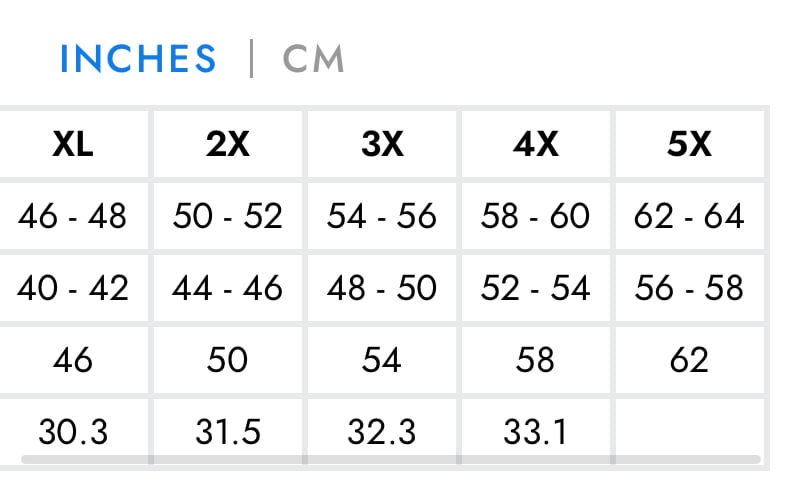Viewport: 786px width, 481px height.
Task: Click the 46 - 48 cell under XL
Action: [x=73, y=216]
